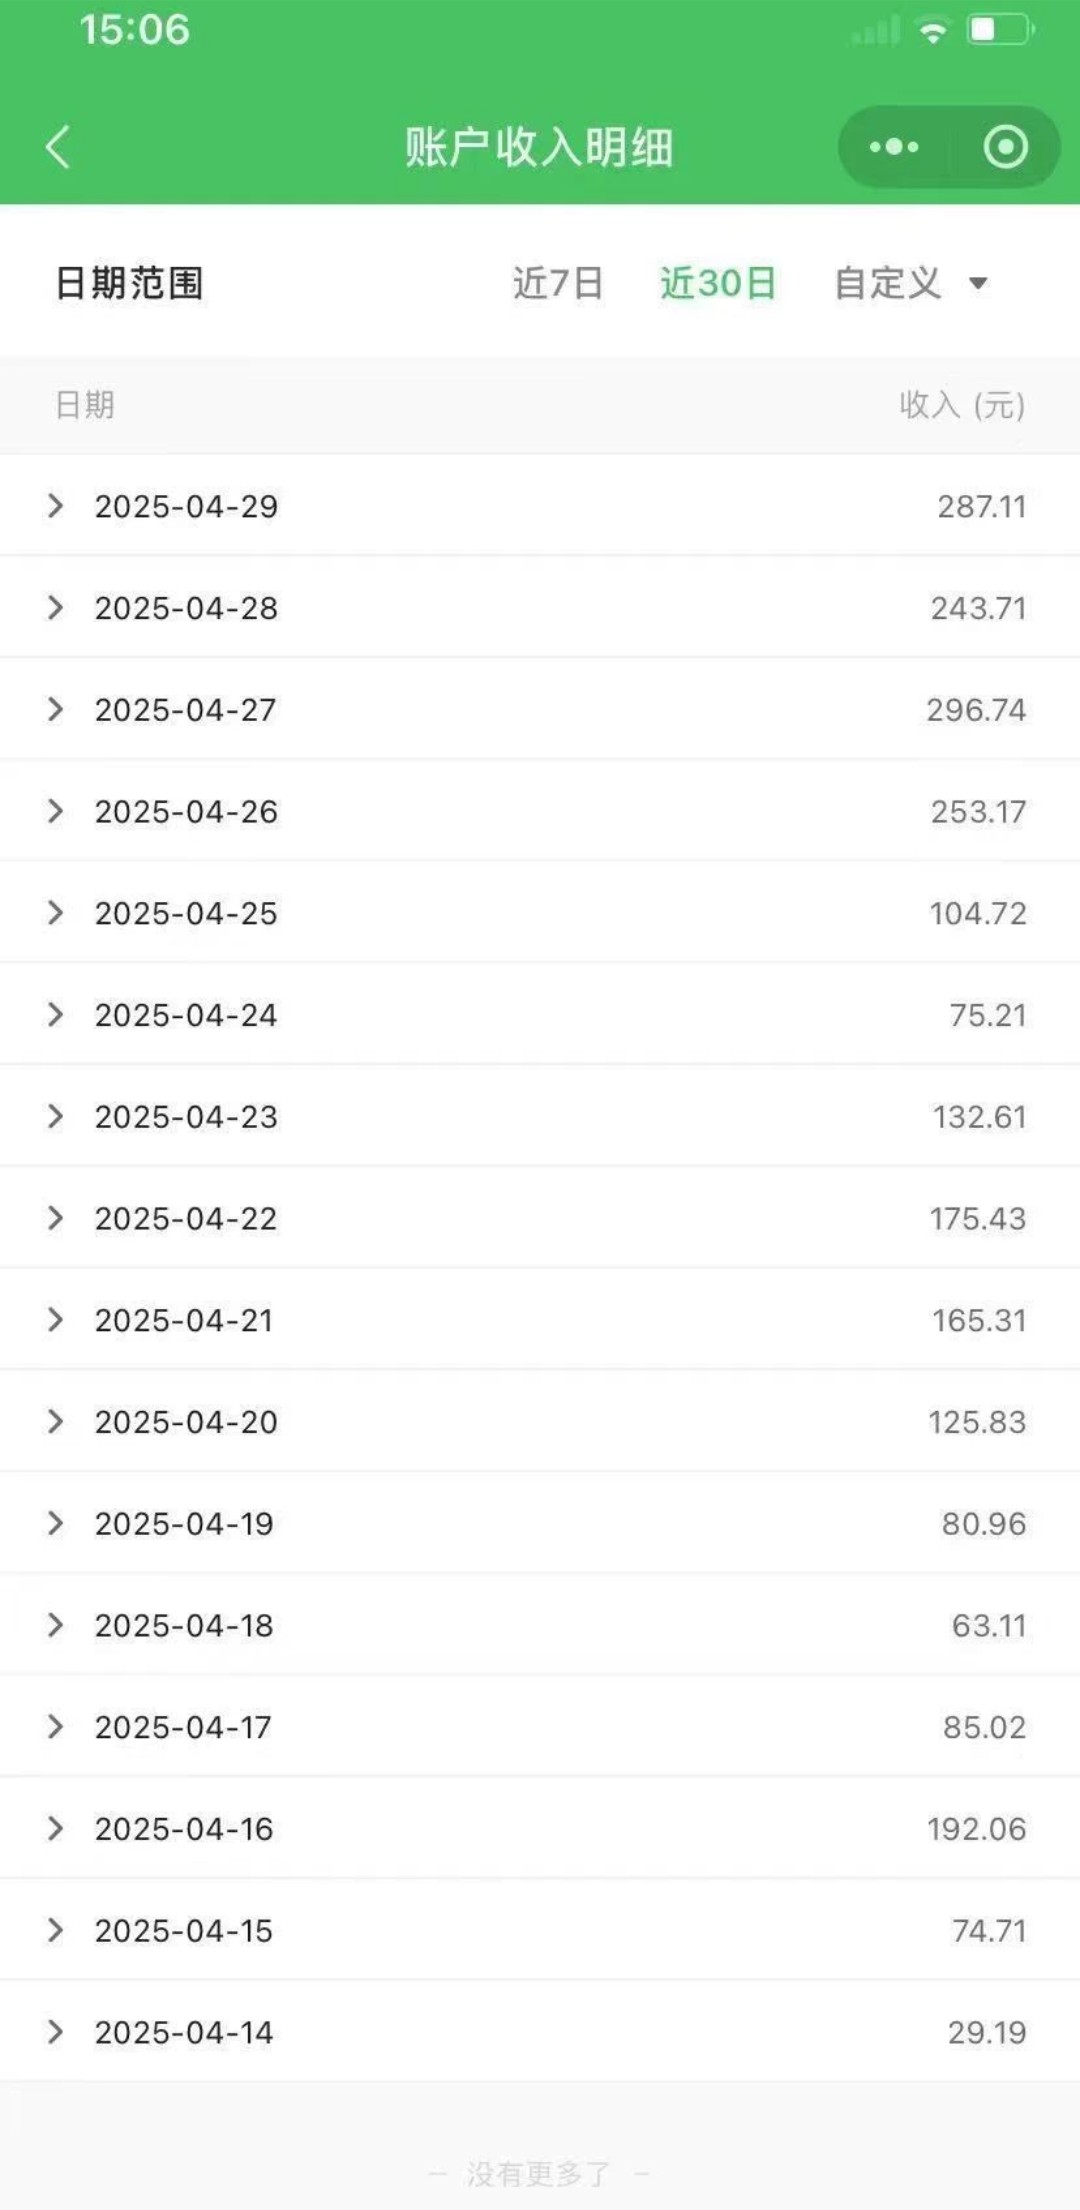Open the three-dot more menu
The image size is (1080, 2210).
pos(894,147)
